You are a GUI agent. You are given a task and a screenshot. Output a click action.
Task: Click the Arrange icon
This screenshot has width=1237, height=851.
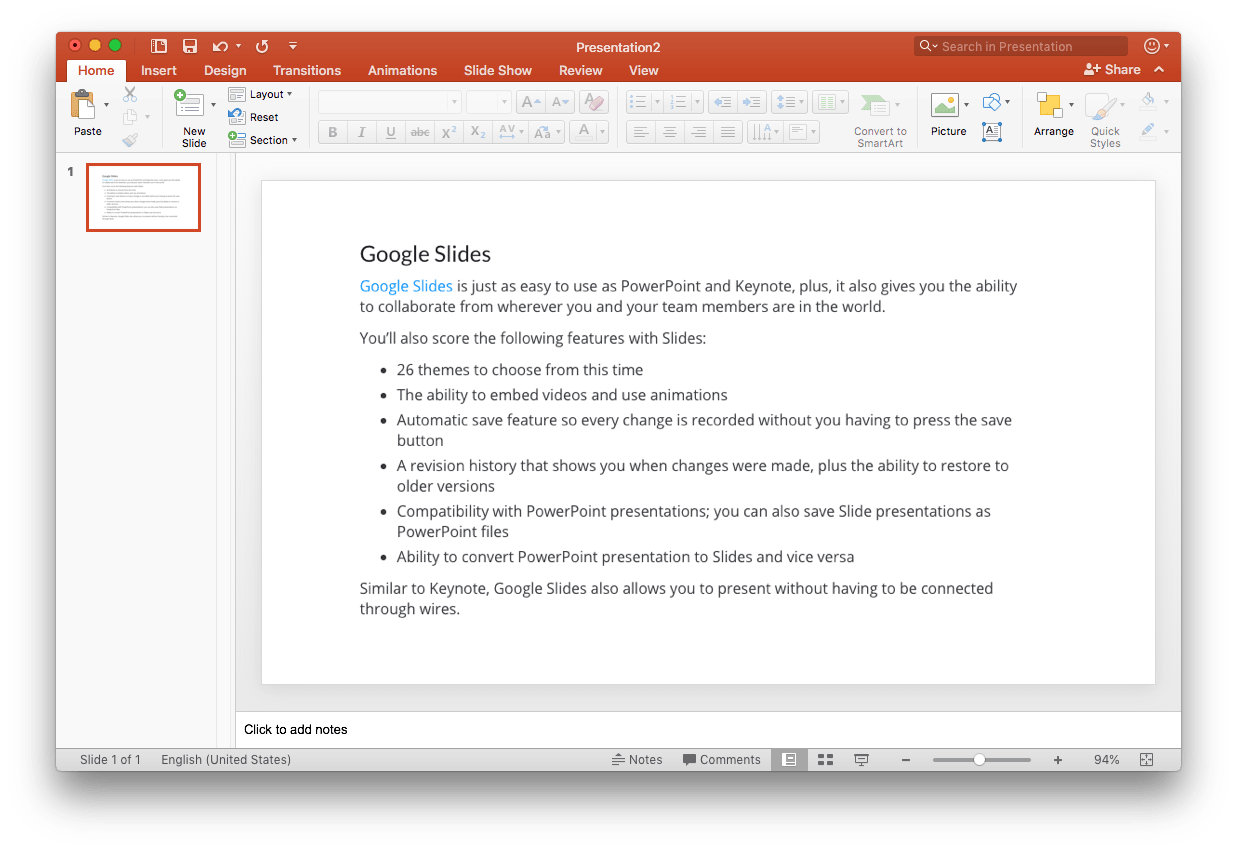(1049, 105)
